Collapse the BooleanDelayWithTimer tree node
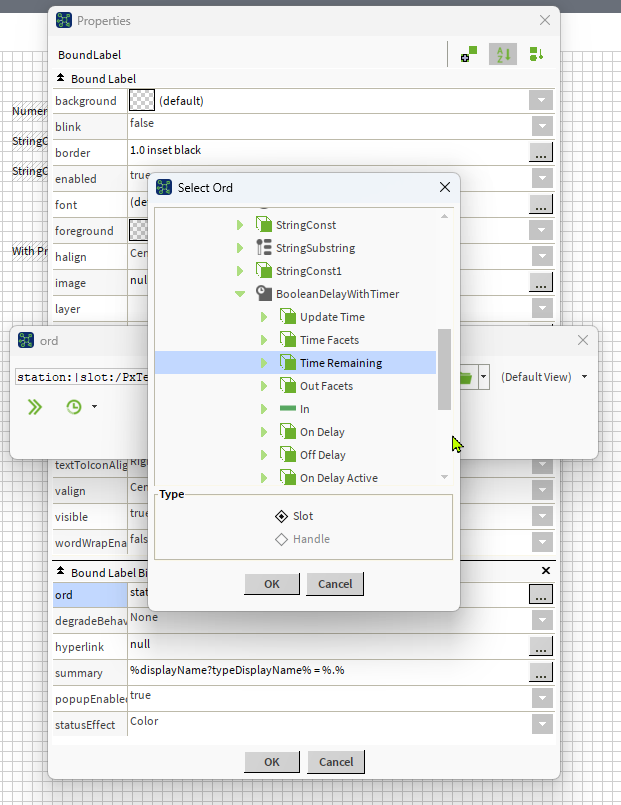The height and width of the screenshot is (805, 621). point(240,294)
